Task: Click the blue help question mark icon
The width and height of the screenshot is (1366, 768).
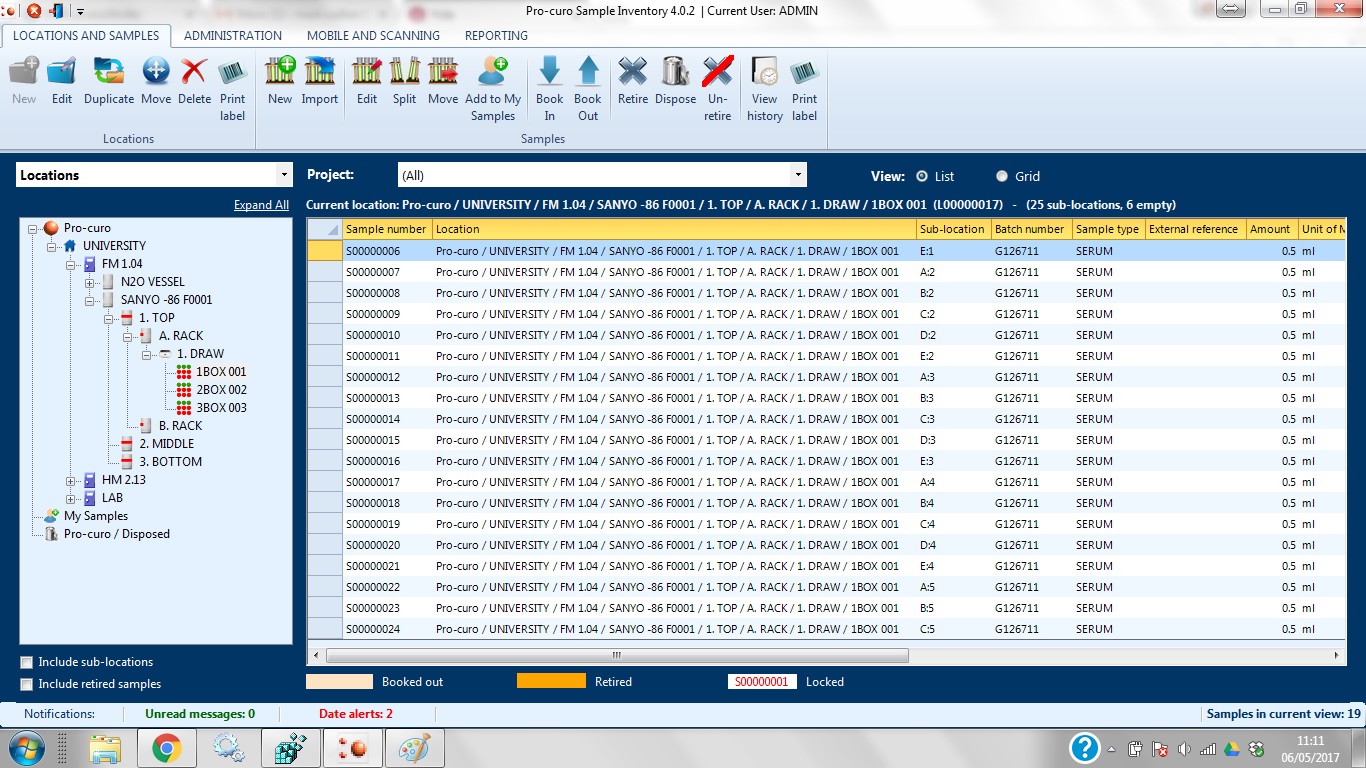Action: [x=1085, y=748]
